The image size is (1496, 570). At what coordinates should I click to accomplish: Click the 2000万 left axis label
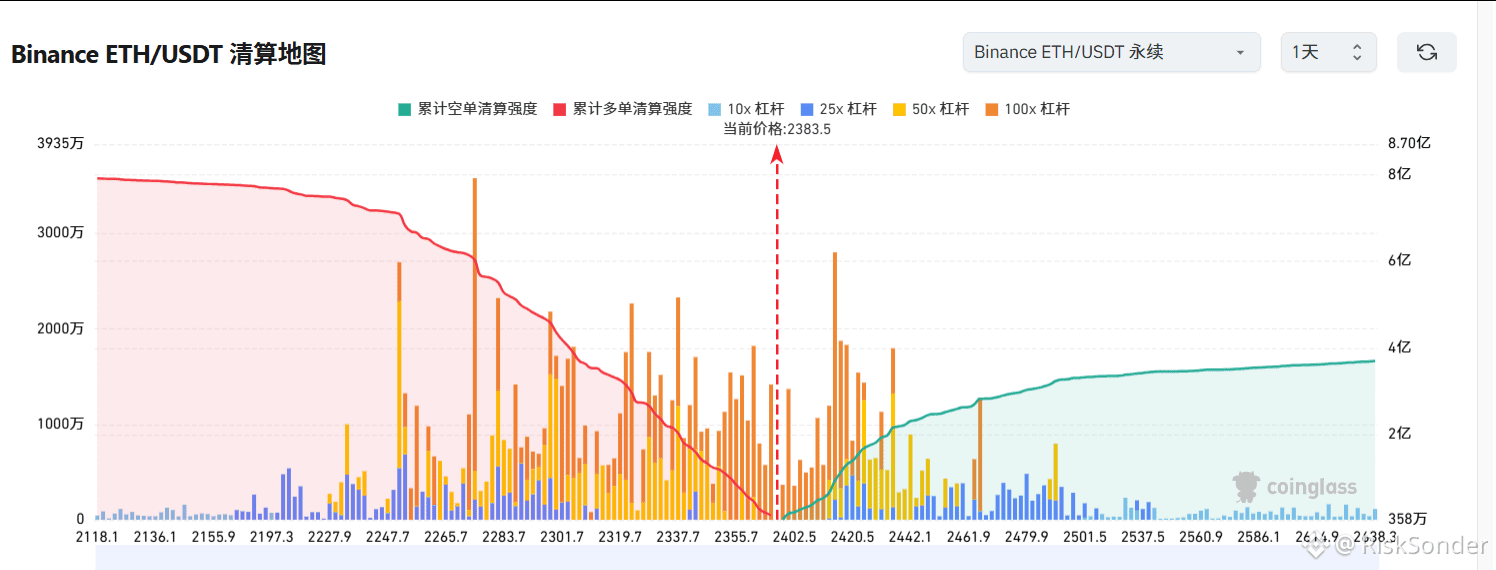[62, 329]
